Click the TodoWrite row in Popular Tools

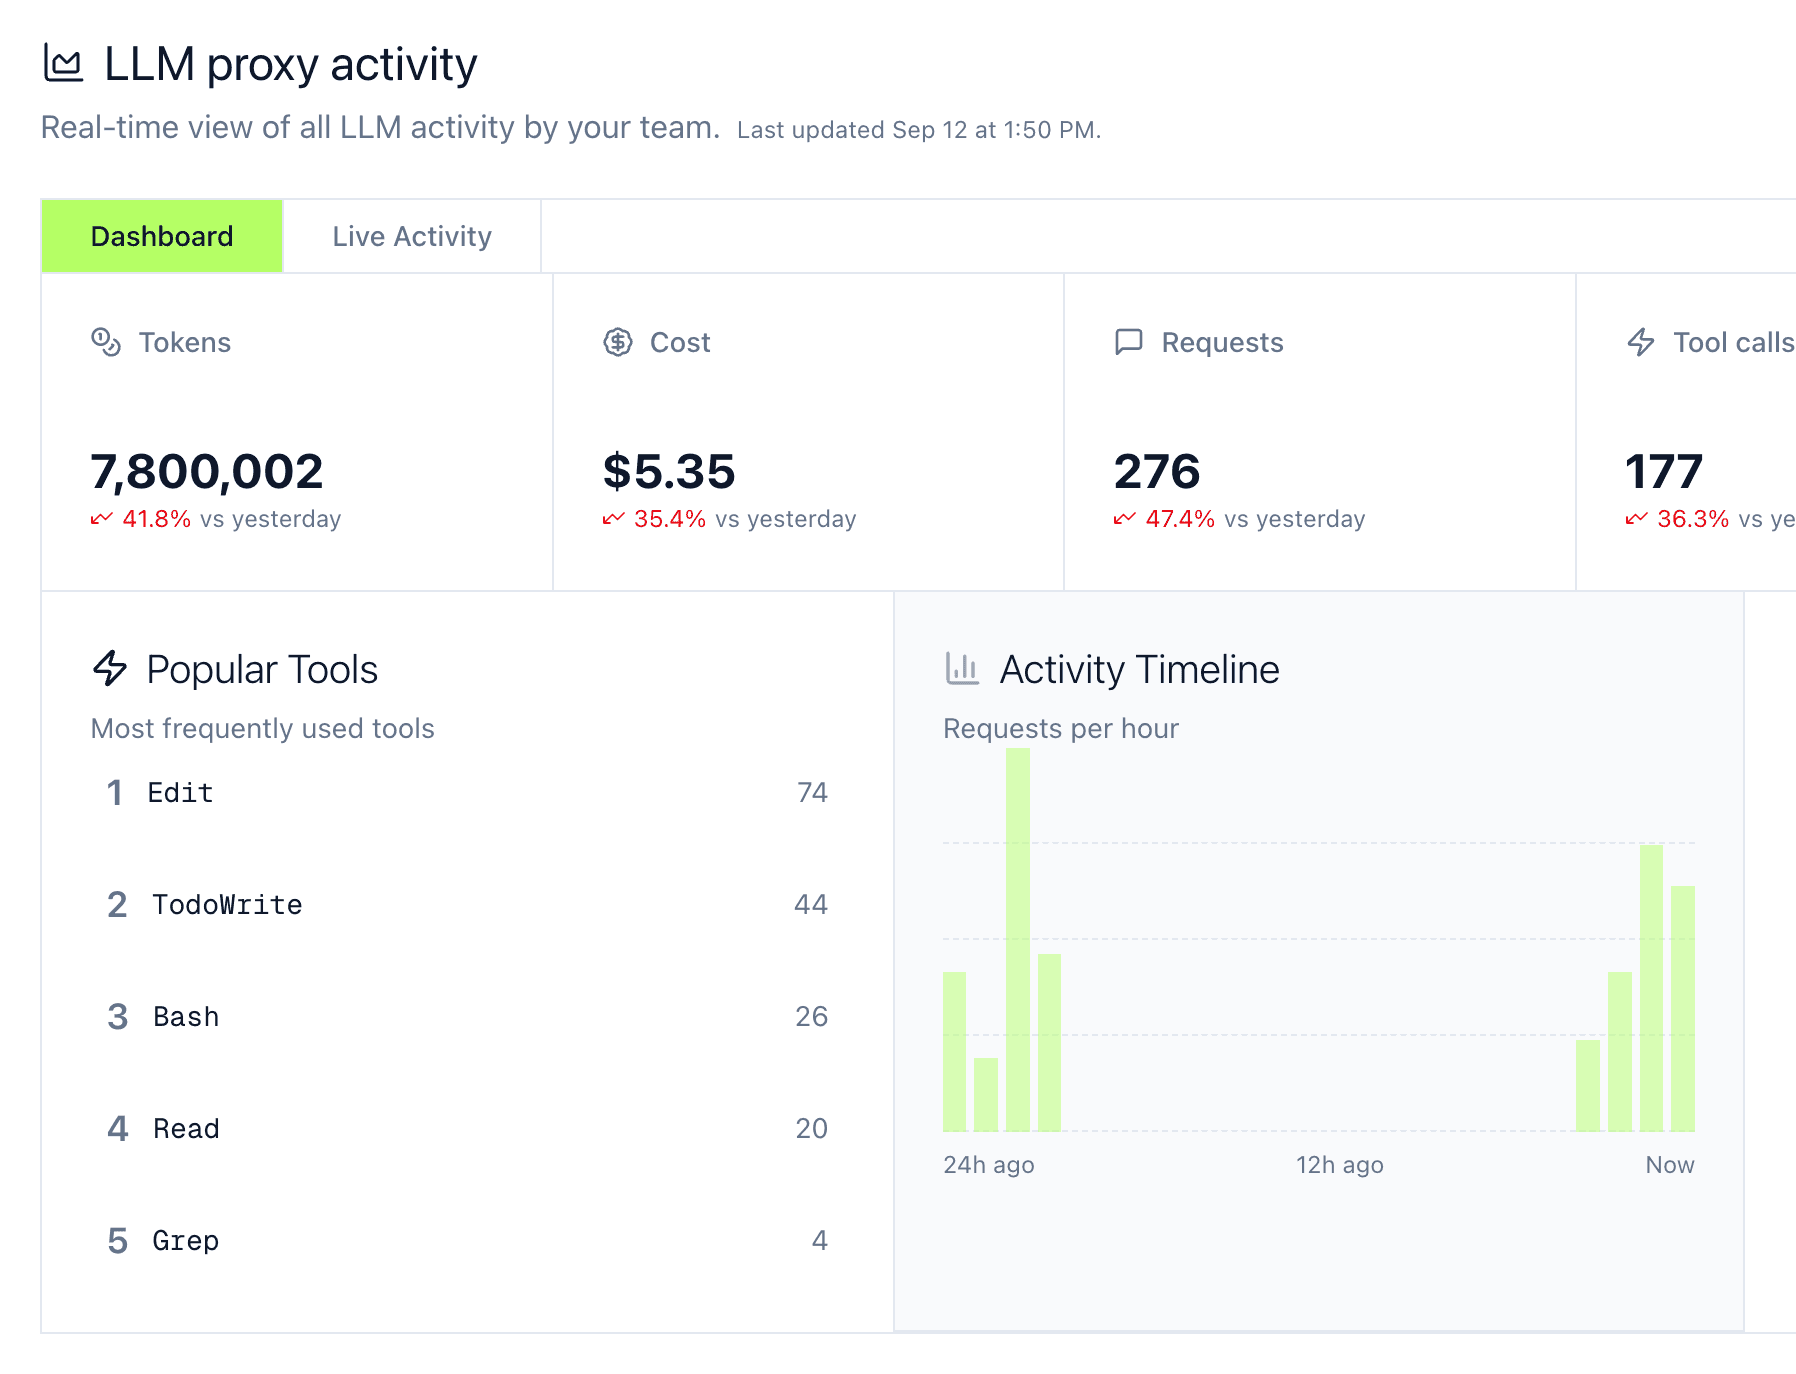[x=227, y=904]
